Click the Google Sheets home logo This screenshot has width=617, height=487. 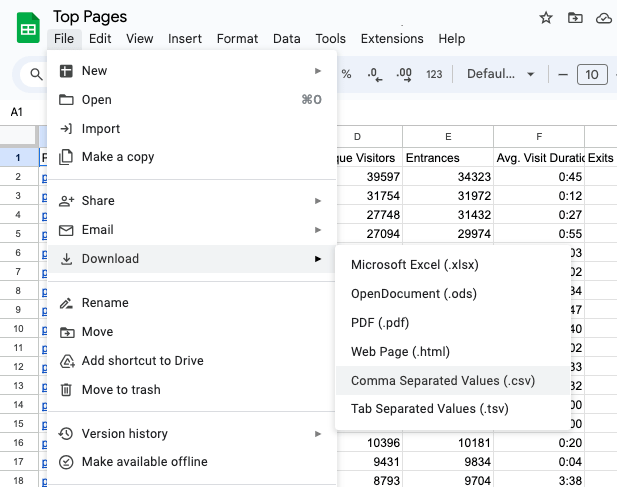(28, 28)
